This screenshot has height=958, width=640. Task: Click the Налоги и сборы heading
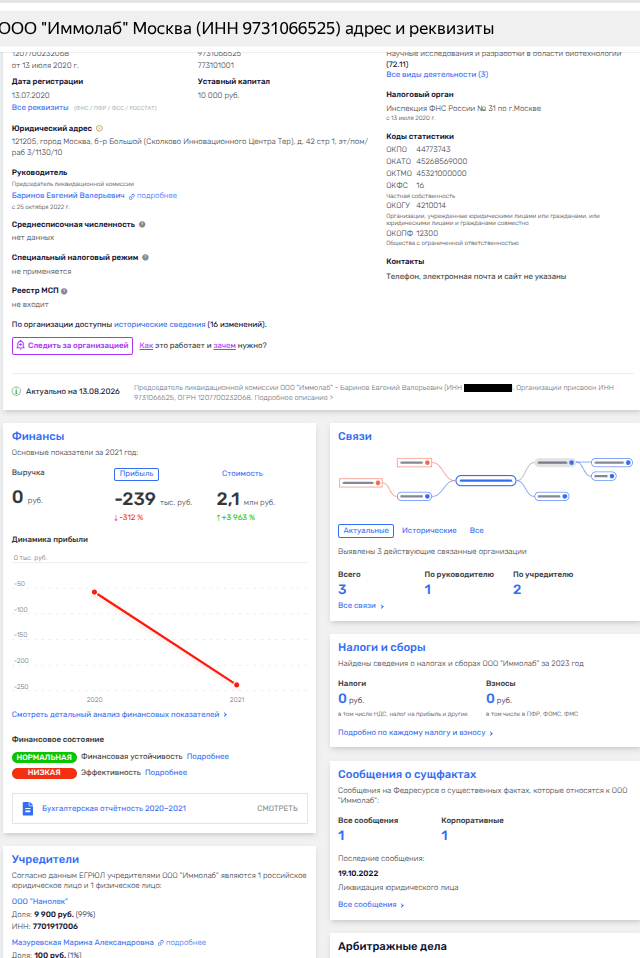click(382, 647)
